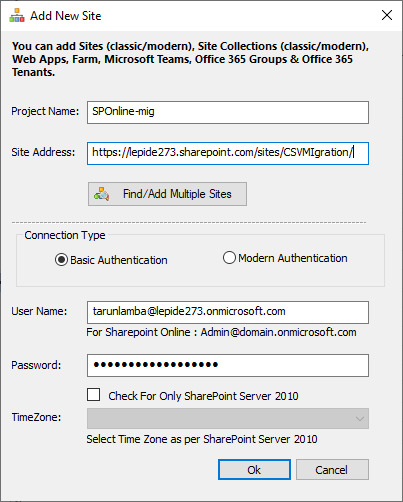Click the For Sharepoint Online hint text
The image size is (403, 502).
(221, 332)
